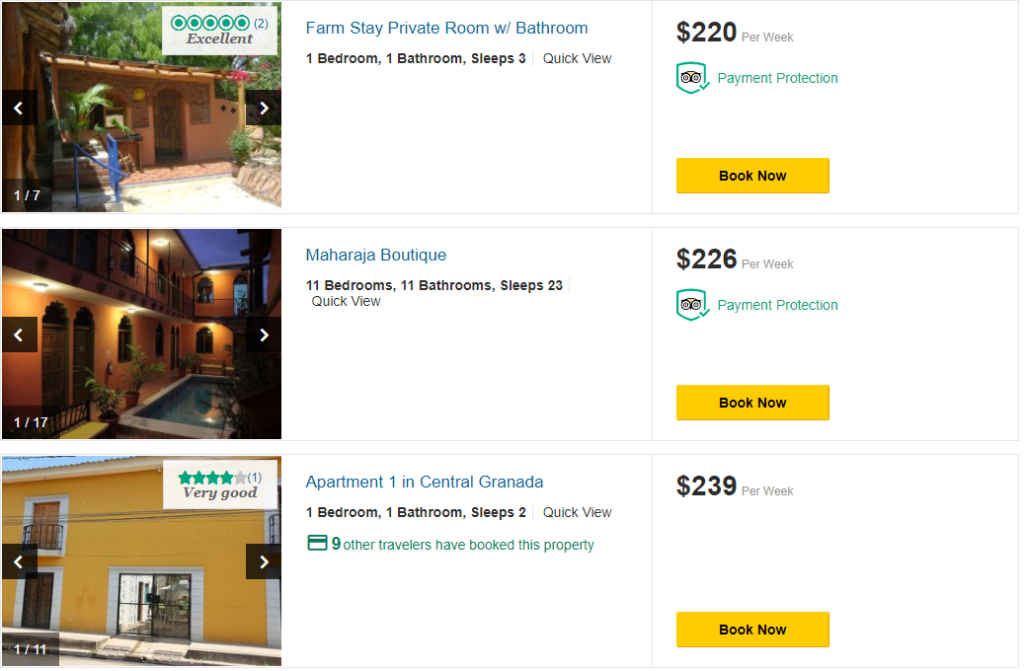Viewport: 1024px width, 671px height.
Task: Show previous photo of Farm Stay listing
Action: tap(19, 108)
